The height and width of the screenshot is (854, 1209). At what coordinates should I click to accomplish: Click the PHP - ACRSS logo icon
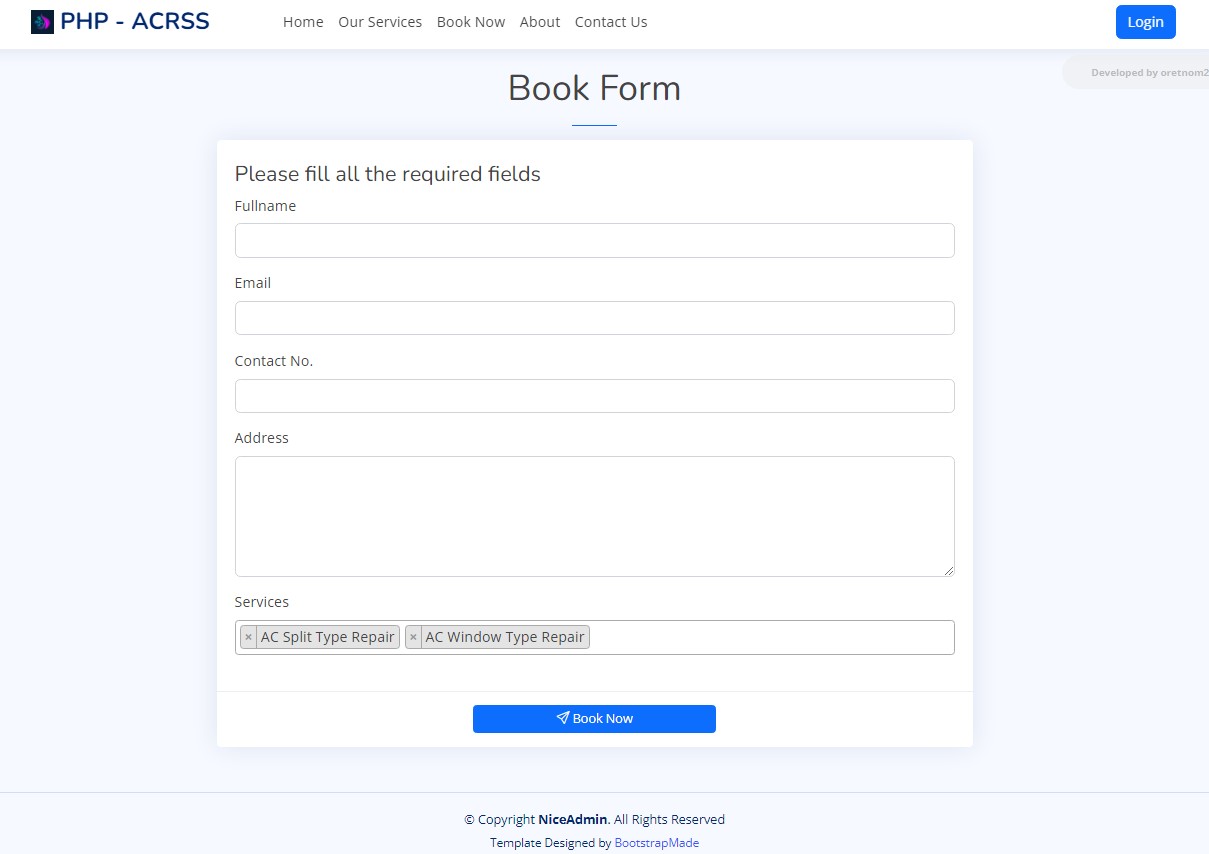42,22
